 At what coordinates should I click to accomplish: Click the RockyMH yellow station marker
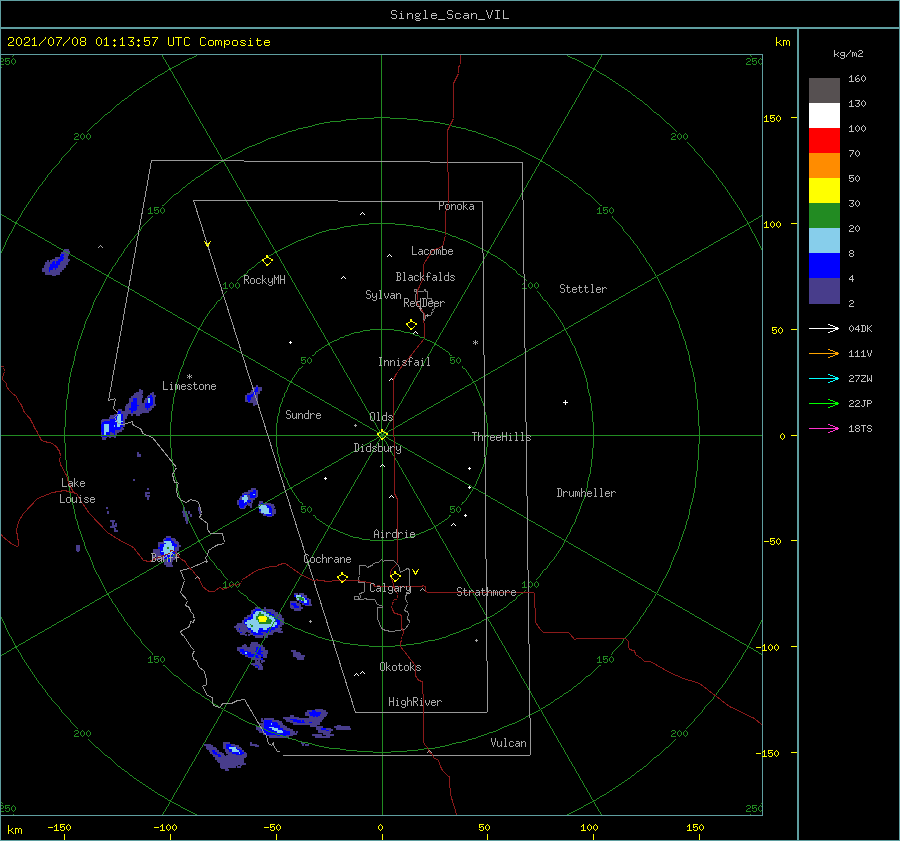point(267,261)
